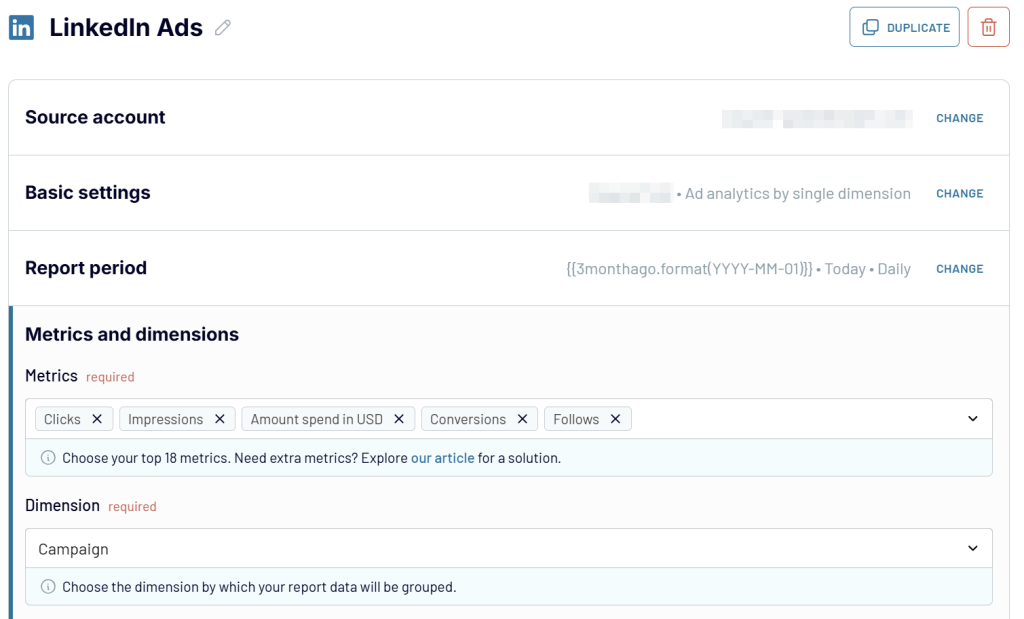
Task: Remove the Impressions metric tag
Action: click(219, 419)
